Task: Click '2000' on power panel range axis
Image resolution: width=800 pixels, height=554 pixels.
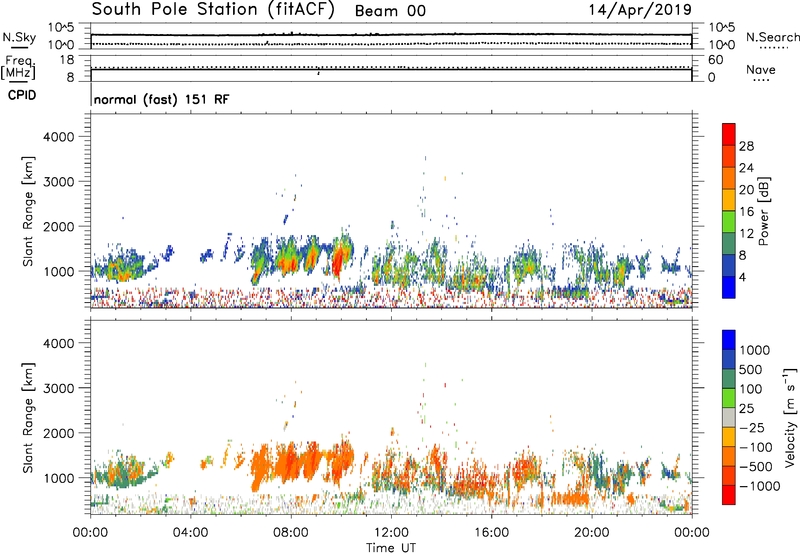Action: 58,226
